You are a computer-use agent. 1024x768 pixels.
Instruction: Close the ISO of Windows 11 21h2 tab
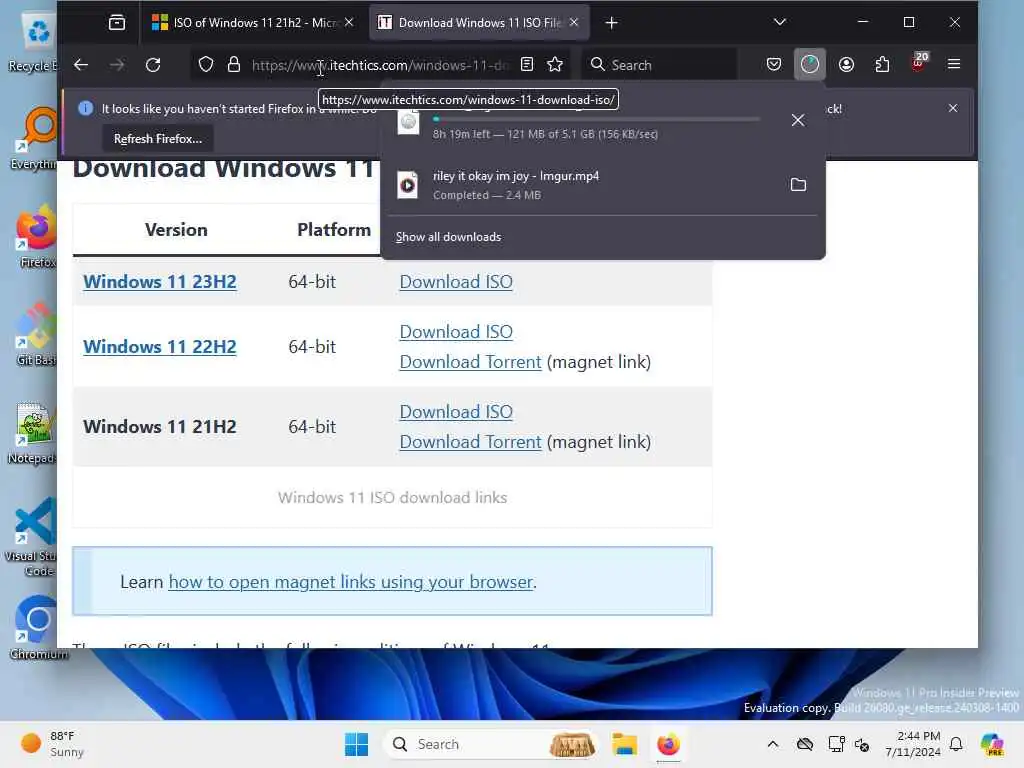[349, 23]
